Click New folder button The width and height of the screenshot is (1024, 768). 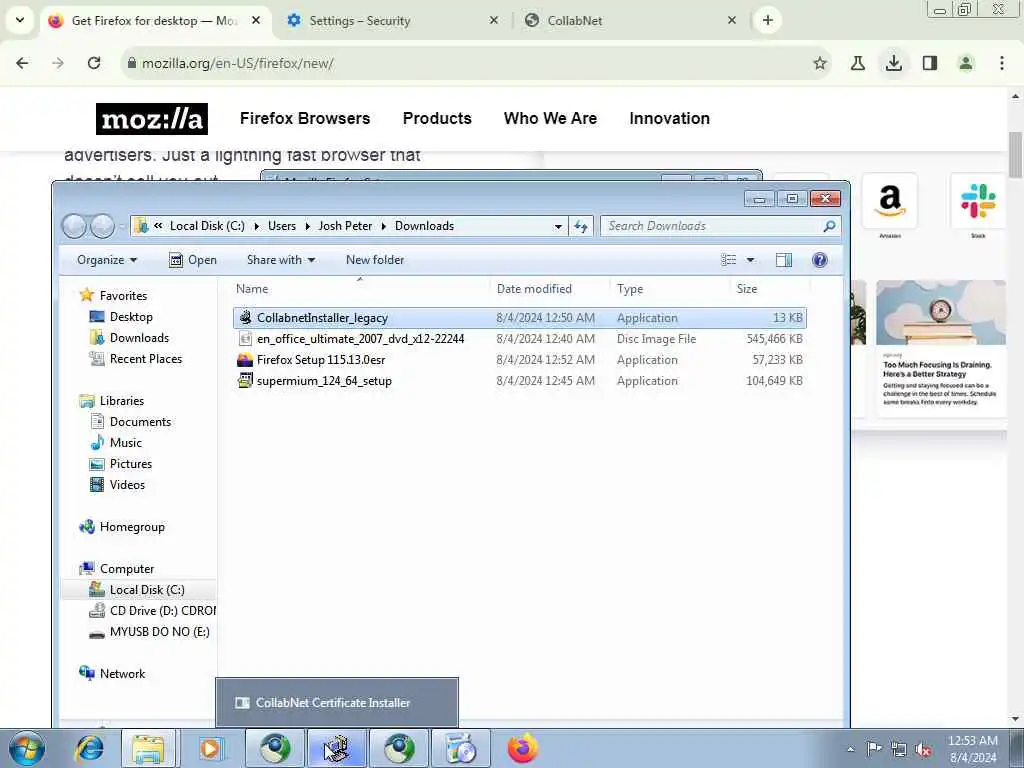[375, 260]
